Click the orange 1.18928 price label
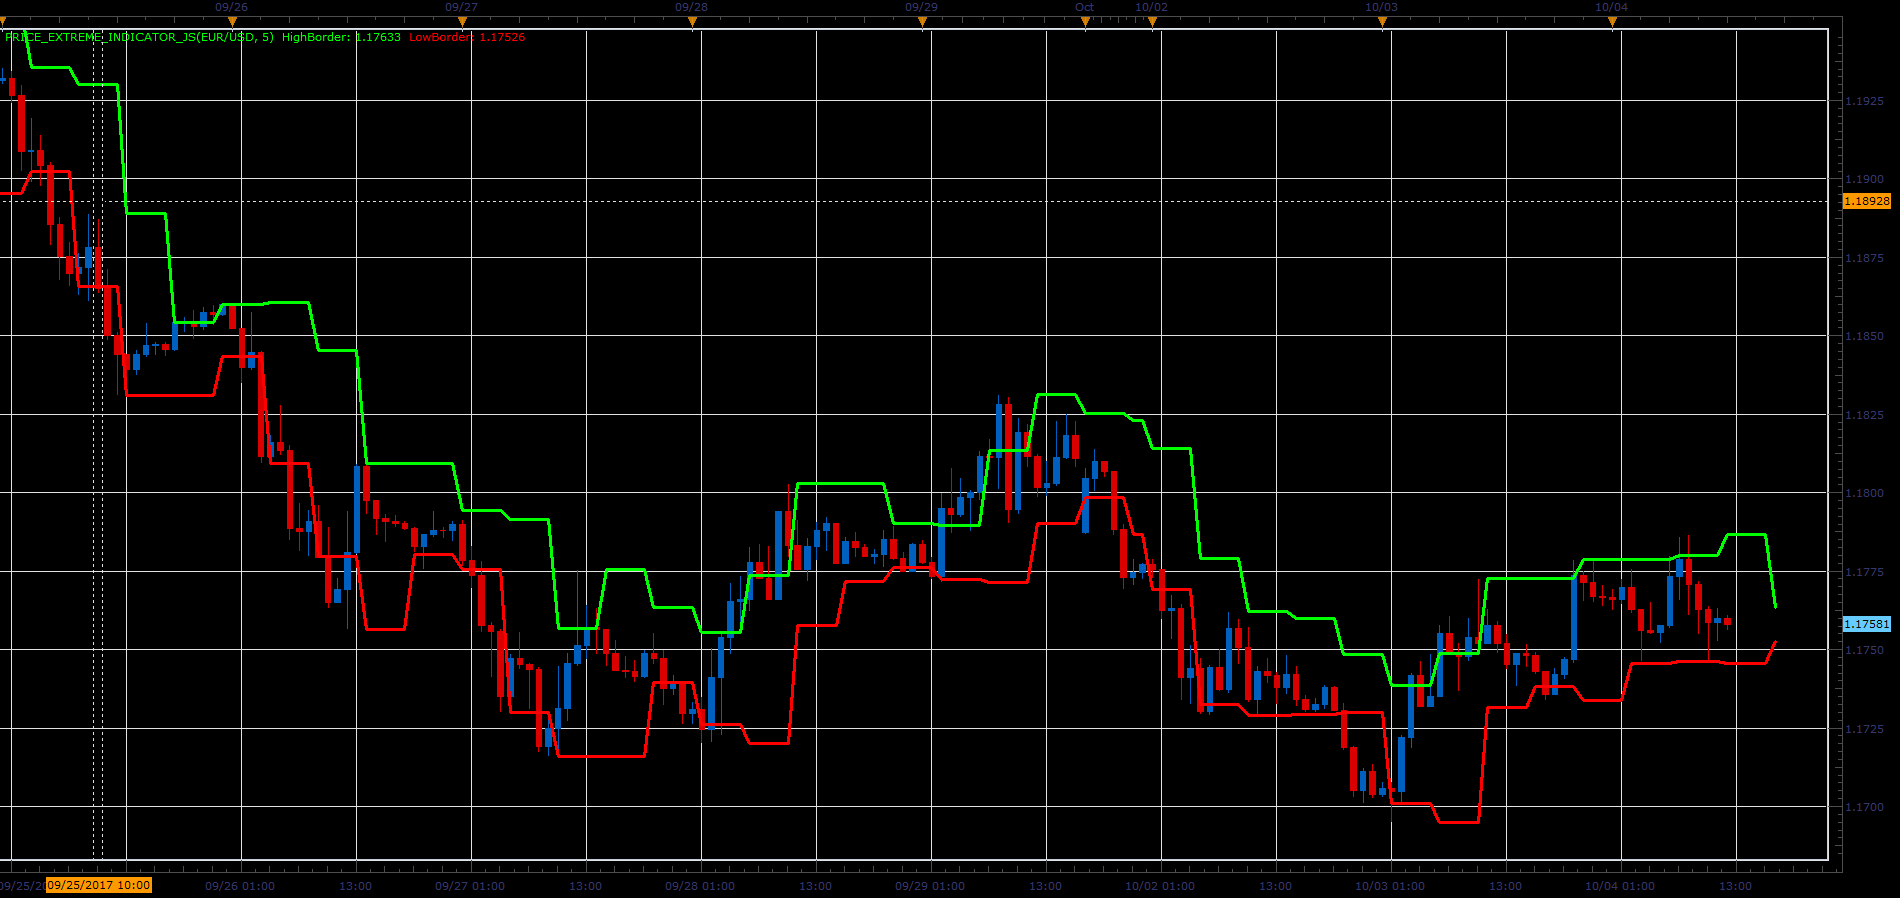1900x898 pixels. (x=1867, y=201)
